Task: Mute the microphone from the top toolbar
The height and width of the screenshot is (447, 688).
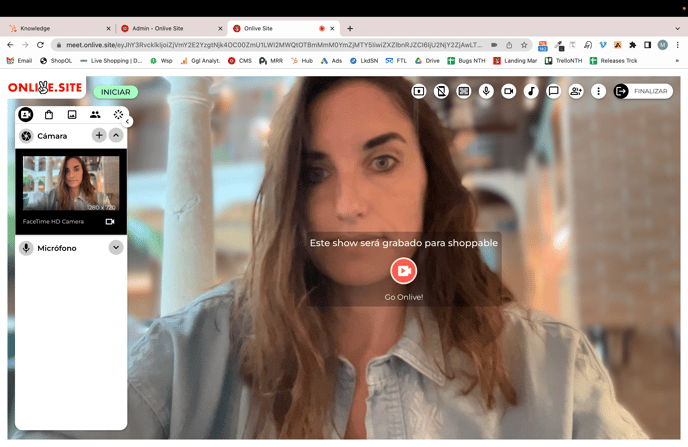Action: 486,91
